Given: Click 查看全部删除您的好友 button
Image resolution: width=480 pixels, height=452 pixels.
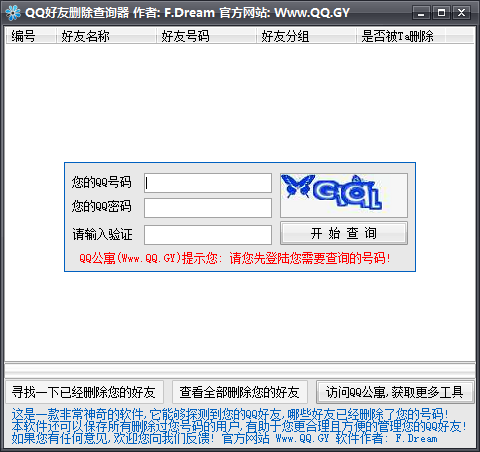Looking at the screenshot, I should pos(240,392).
